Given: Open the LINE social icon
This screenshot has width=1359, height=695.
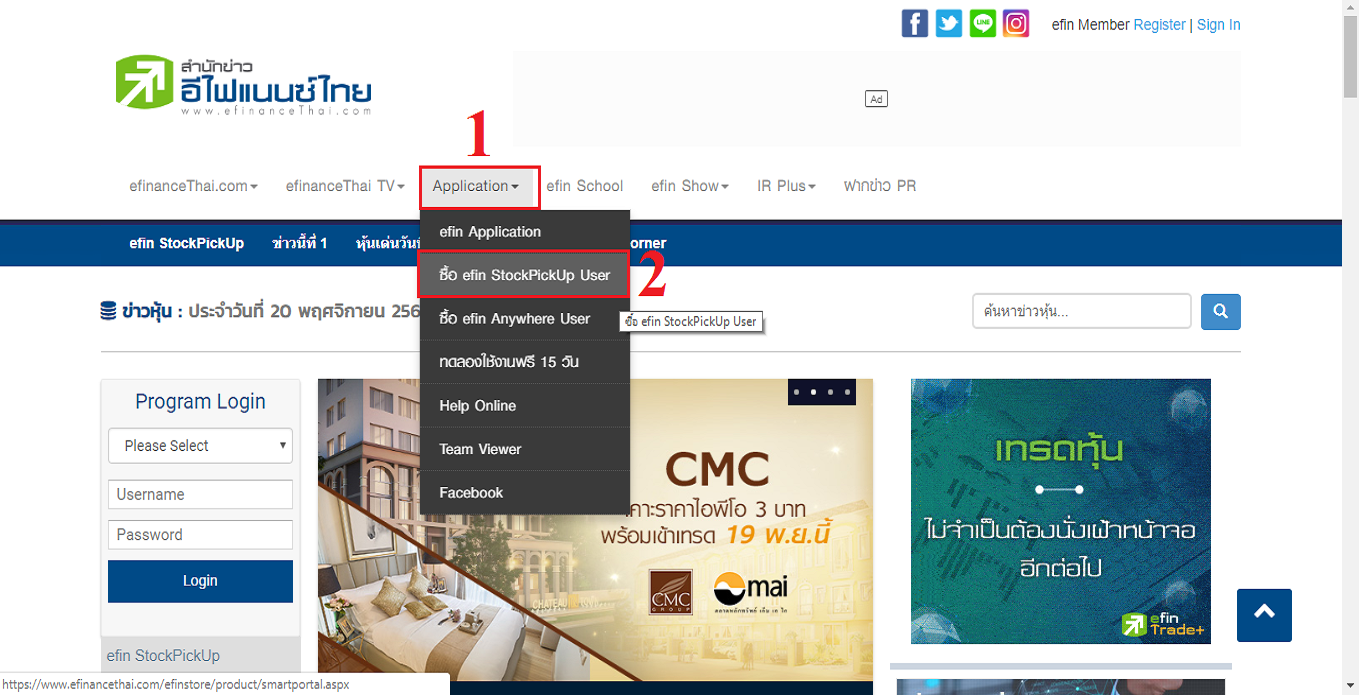Looking at the screenshot, I should pyautogui.click(x=983, y=23).
